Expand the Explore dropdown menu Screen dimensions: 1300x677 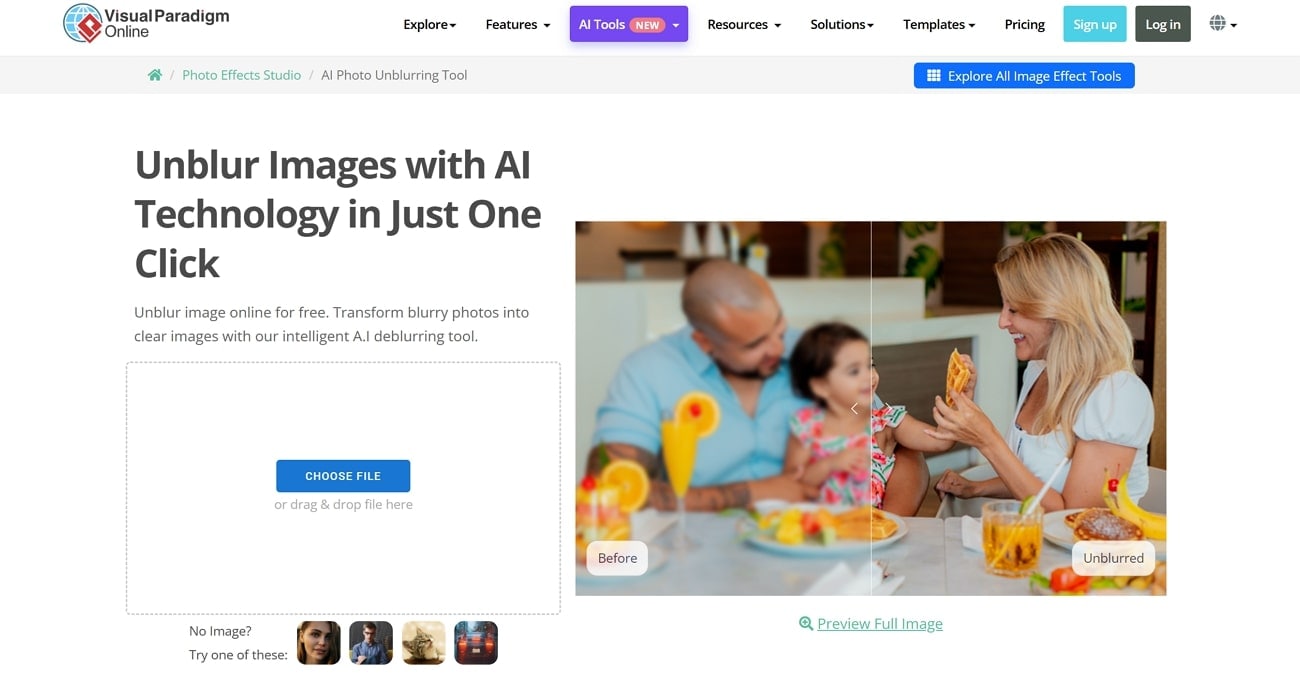click(x=430, y=24)
